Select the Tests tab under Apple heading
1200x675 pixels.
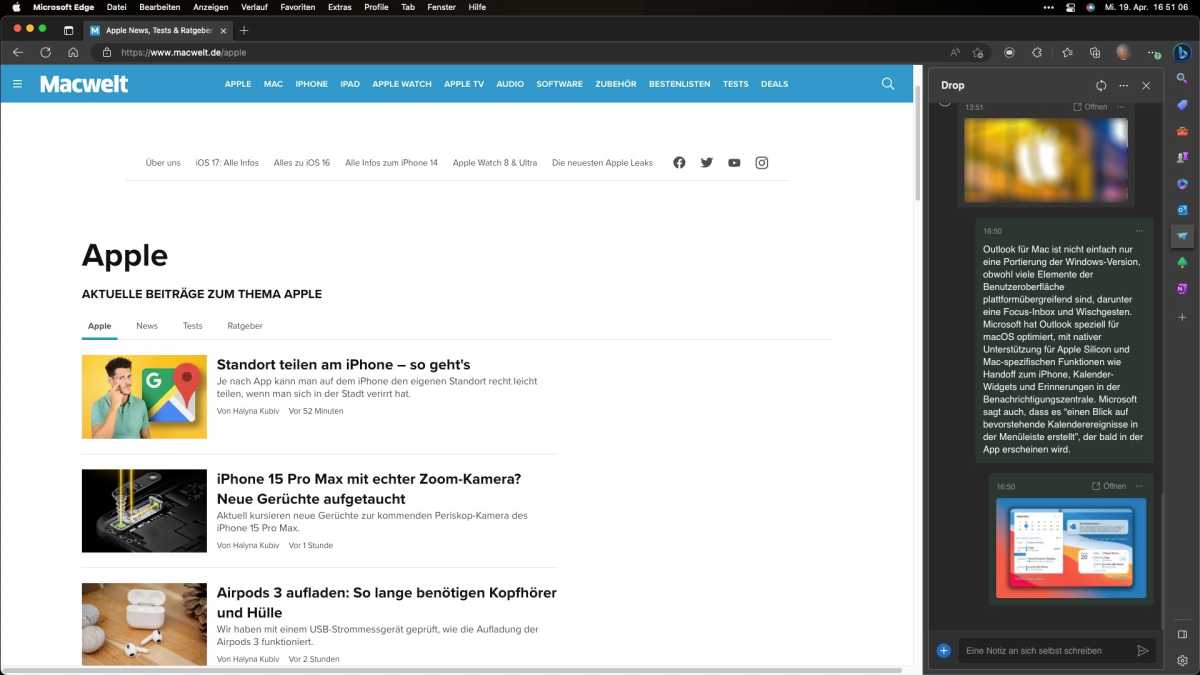point(192,326)
